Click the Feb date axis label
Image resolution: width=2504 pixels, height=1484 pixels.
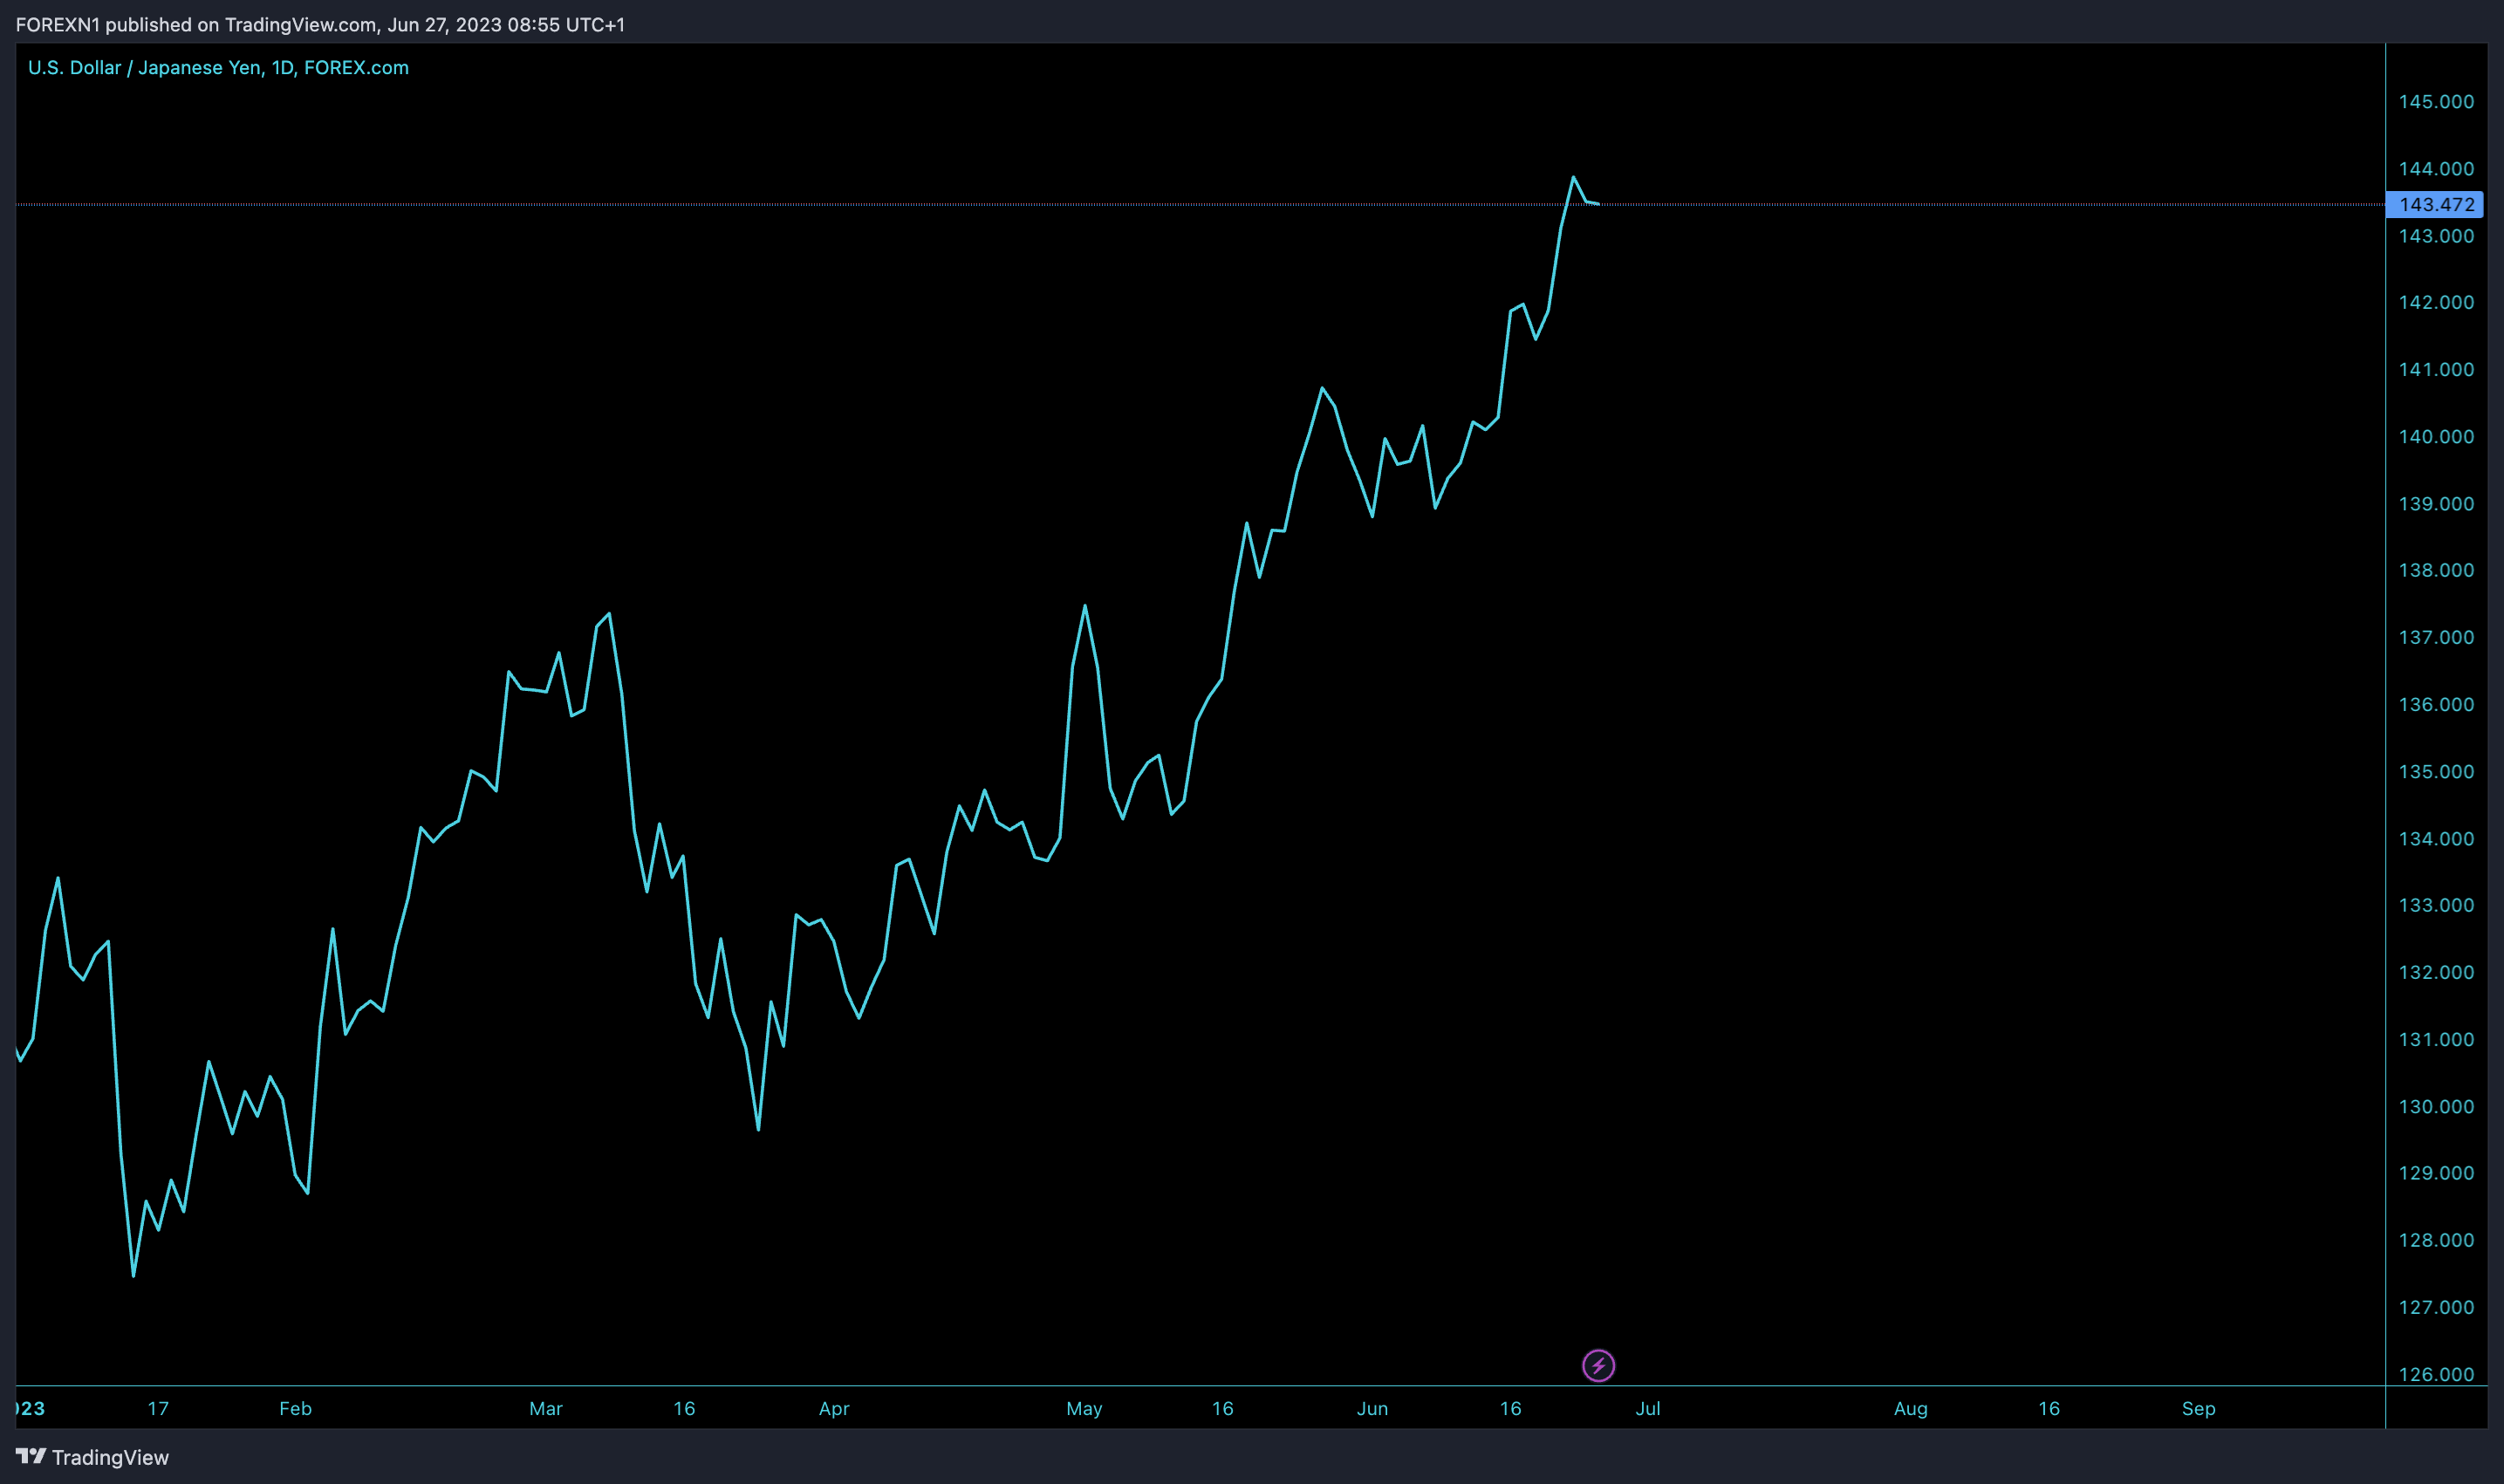click(295, 1408)
